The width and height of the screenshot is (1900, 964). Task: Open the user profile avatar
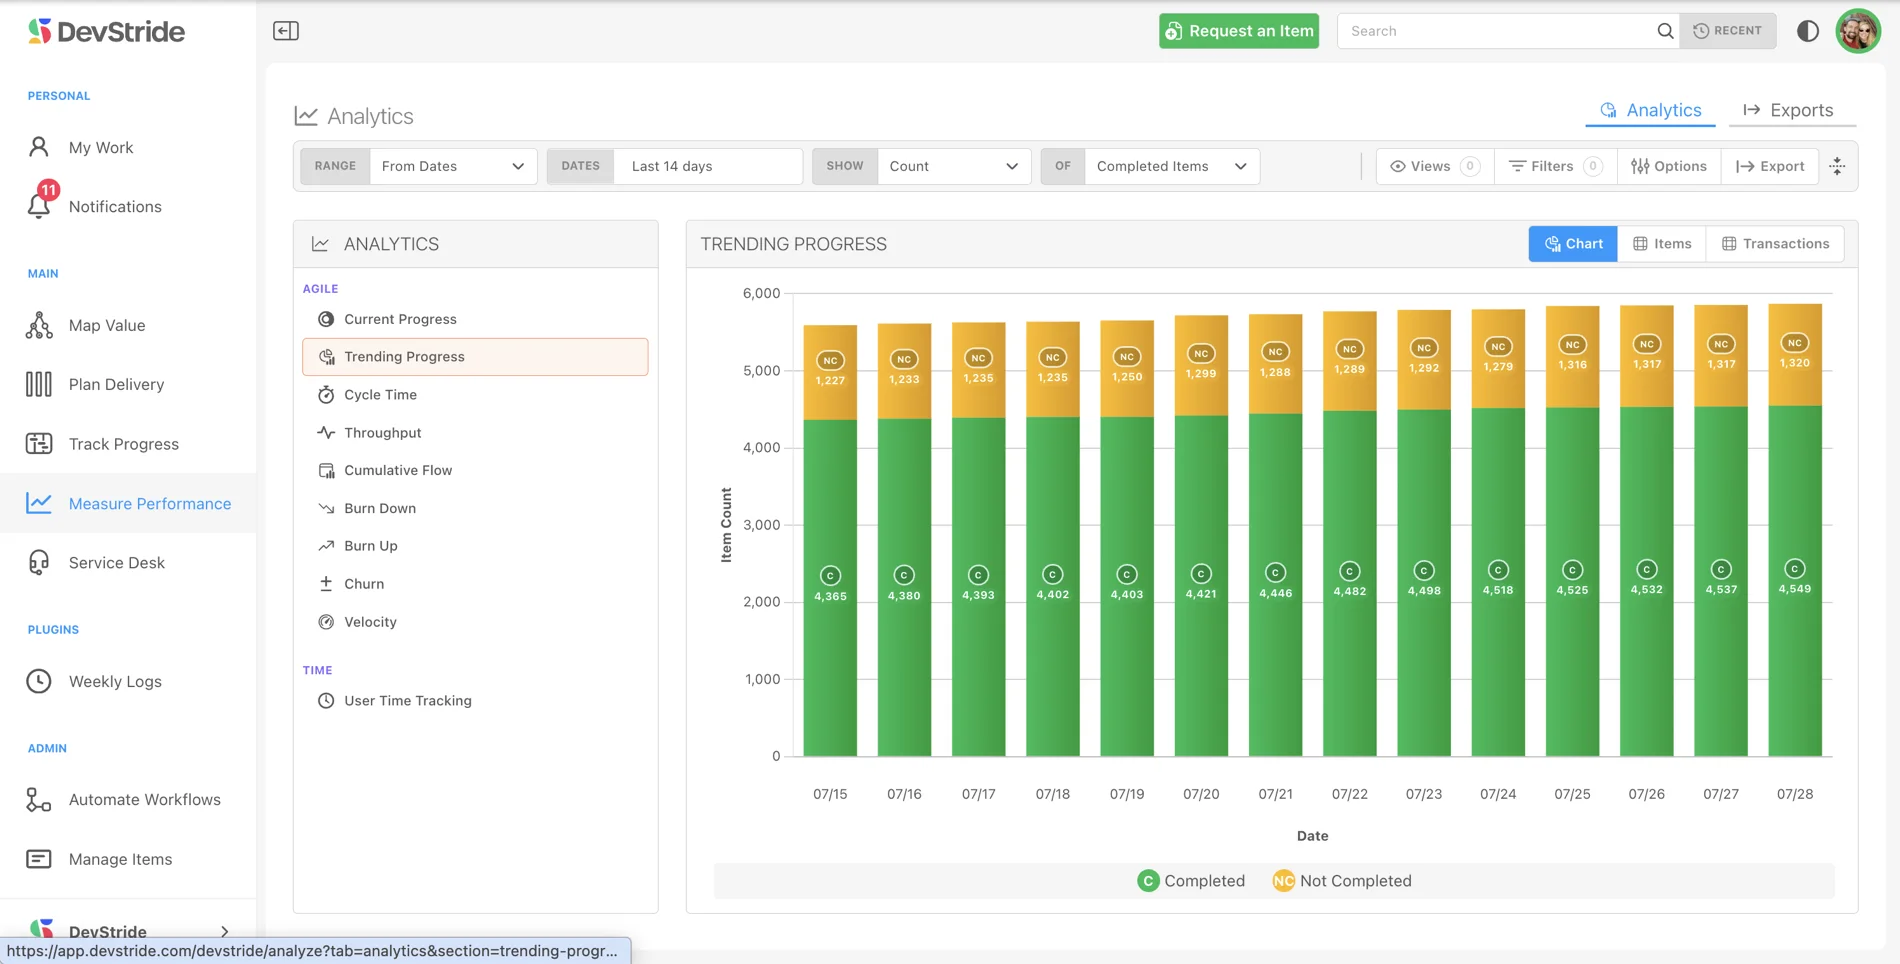(x=1859, y=31)
